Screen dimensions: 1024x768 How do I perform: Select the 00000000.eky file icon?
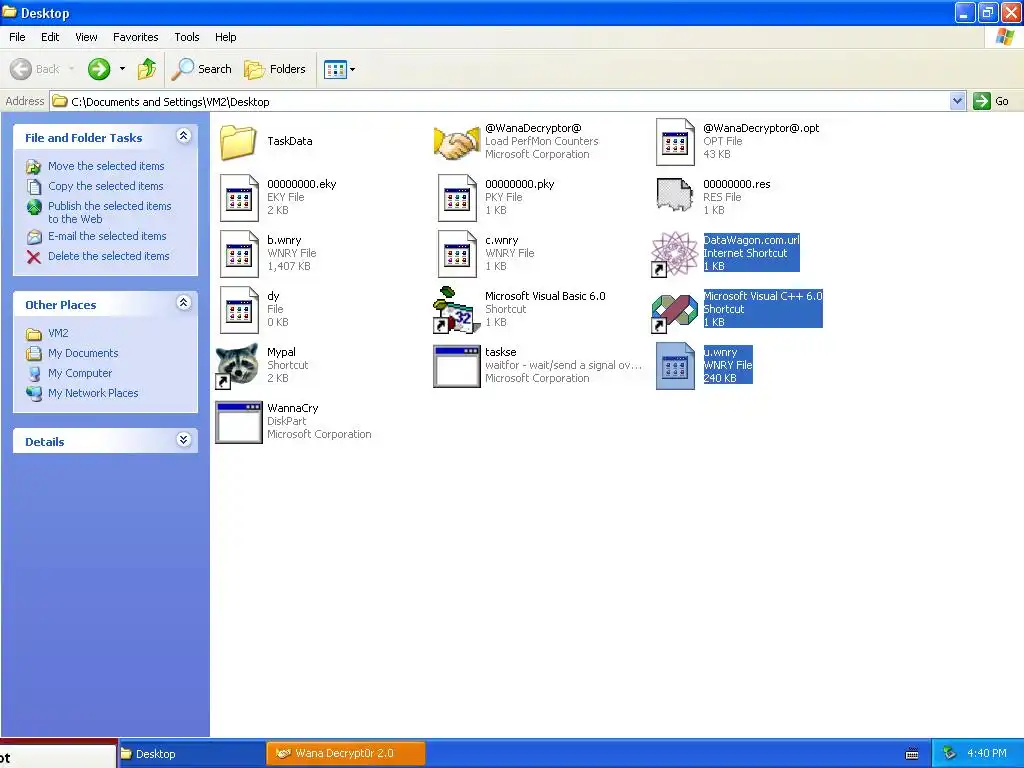point(238,198)
